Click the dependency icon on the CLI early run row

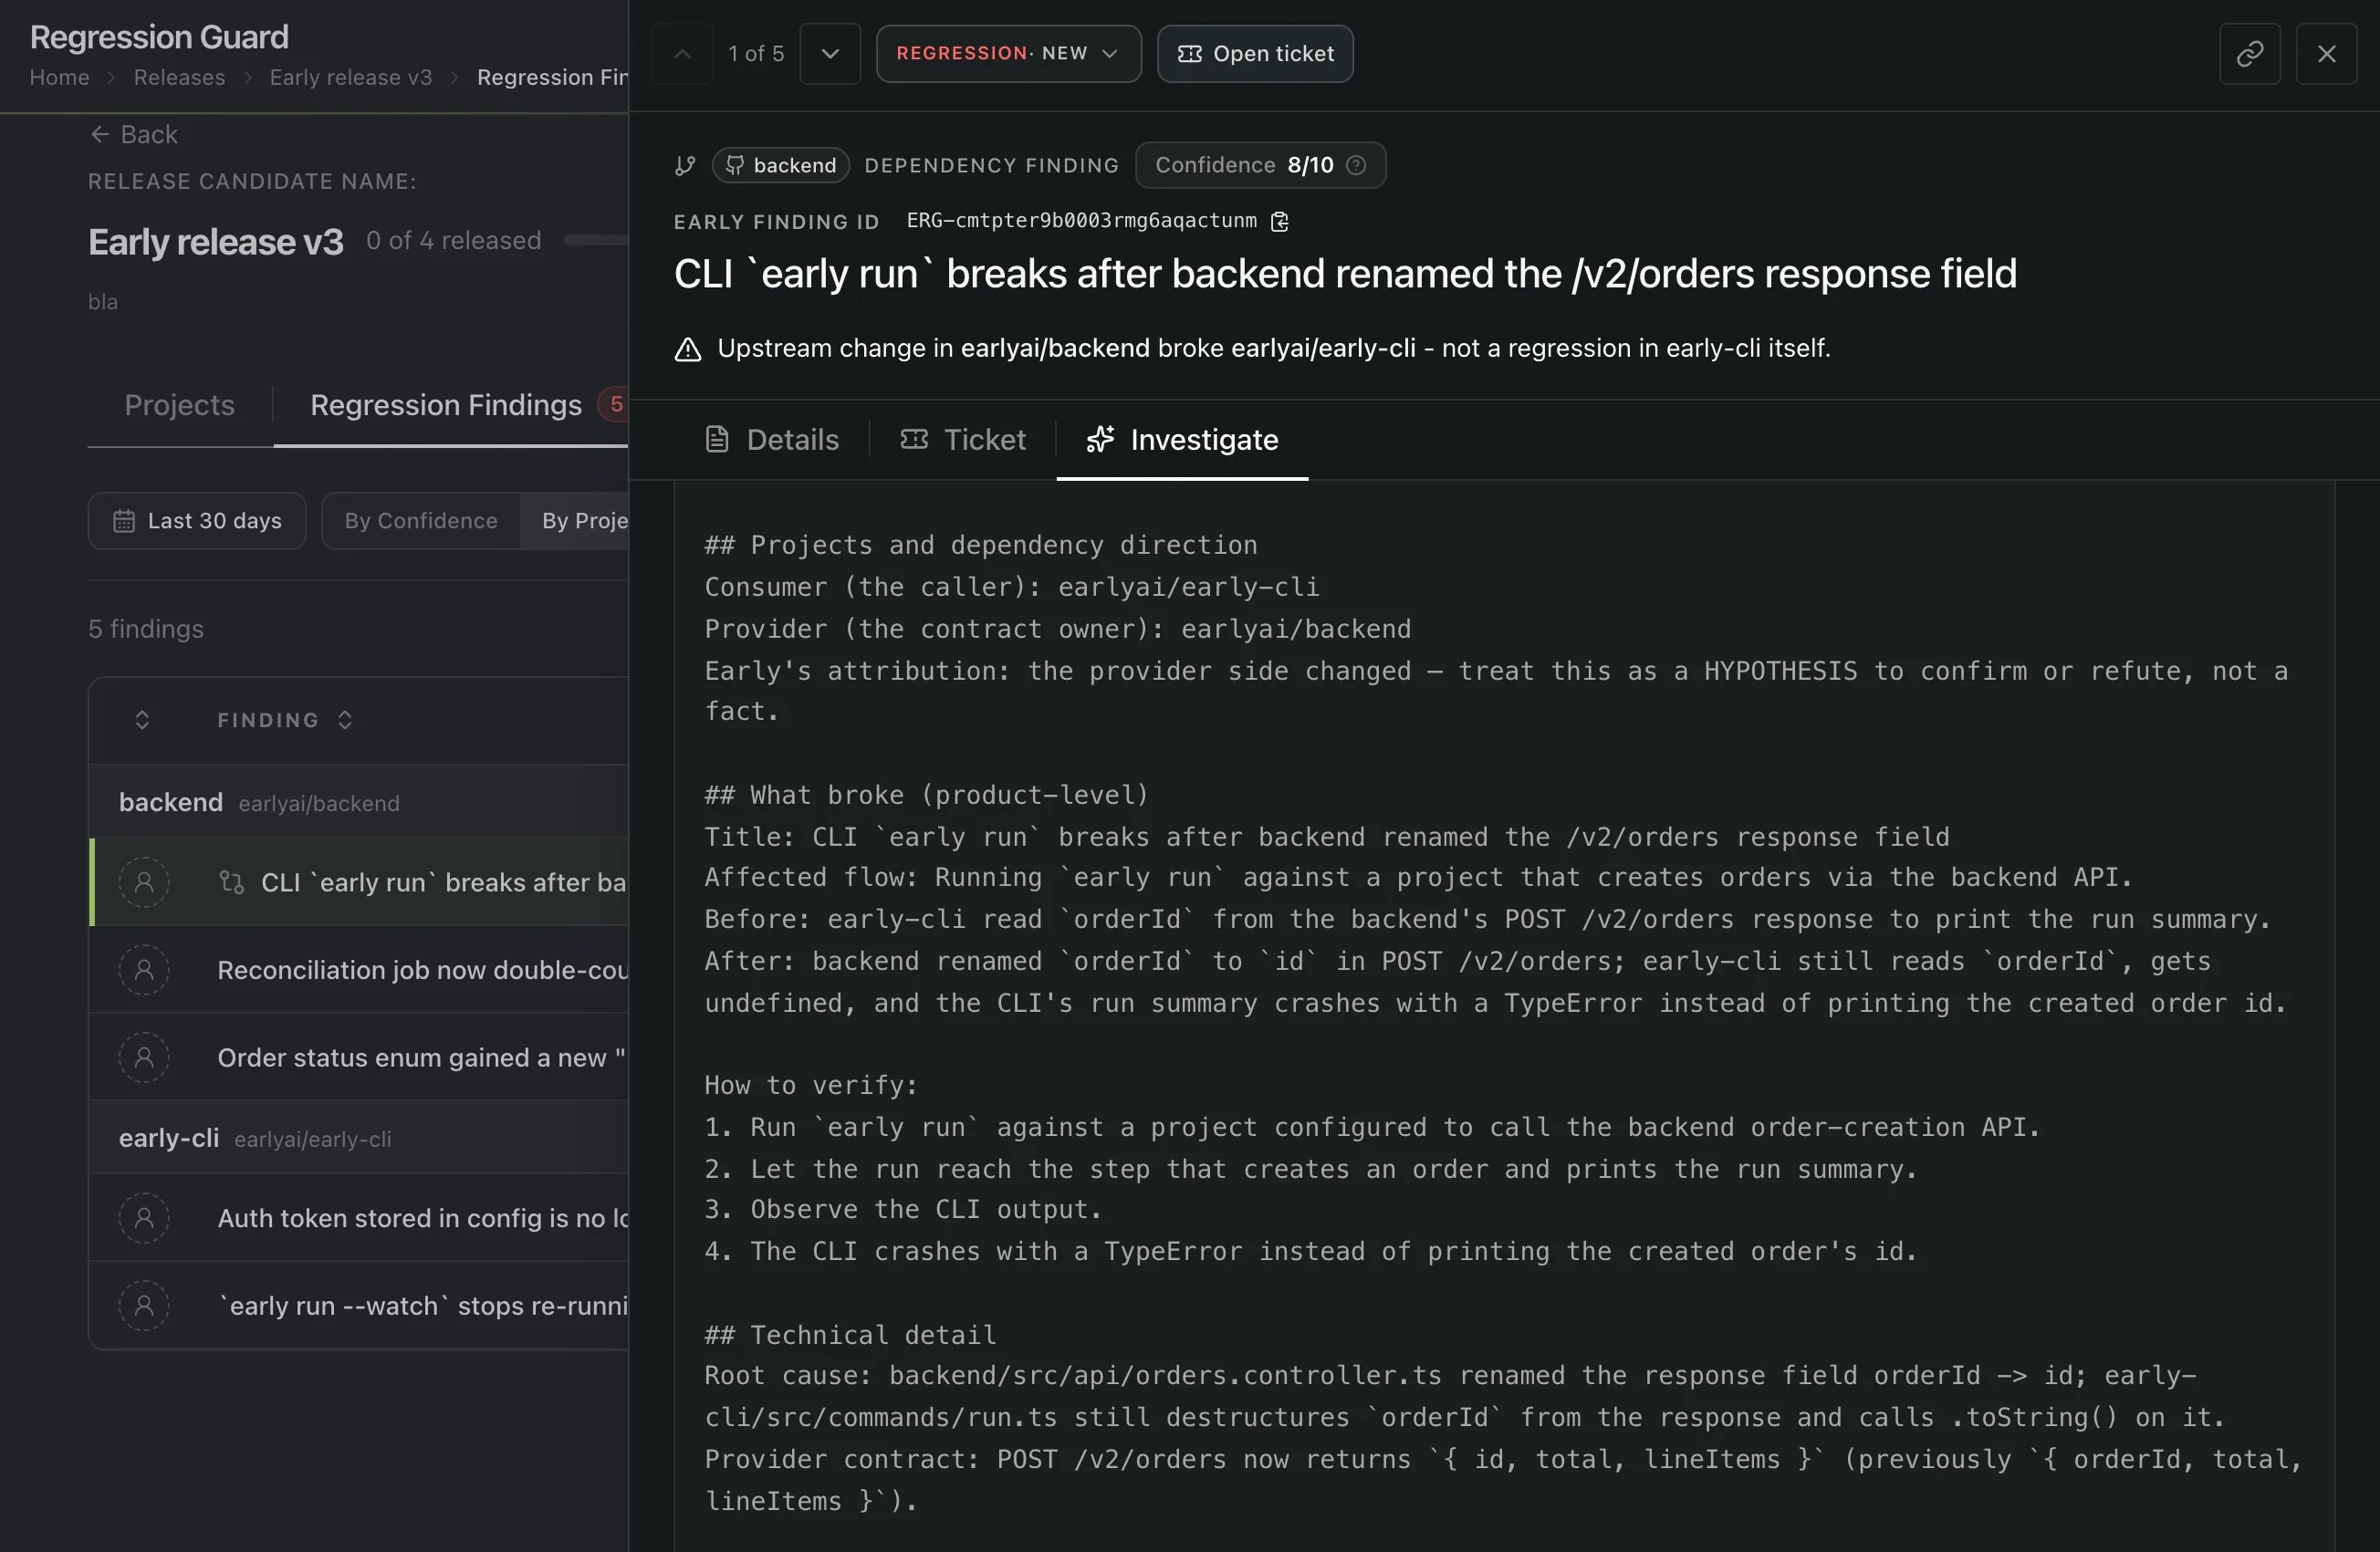coord(231,882)
